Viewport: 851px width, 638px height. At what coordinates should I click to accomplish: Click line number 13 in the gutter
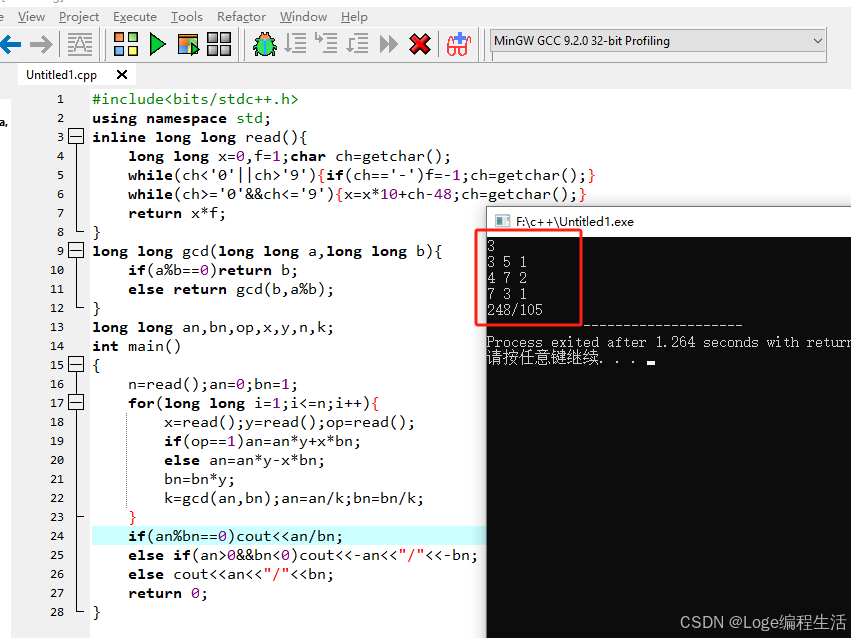click(x=57, y=327)
